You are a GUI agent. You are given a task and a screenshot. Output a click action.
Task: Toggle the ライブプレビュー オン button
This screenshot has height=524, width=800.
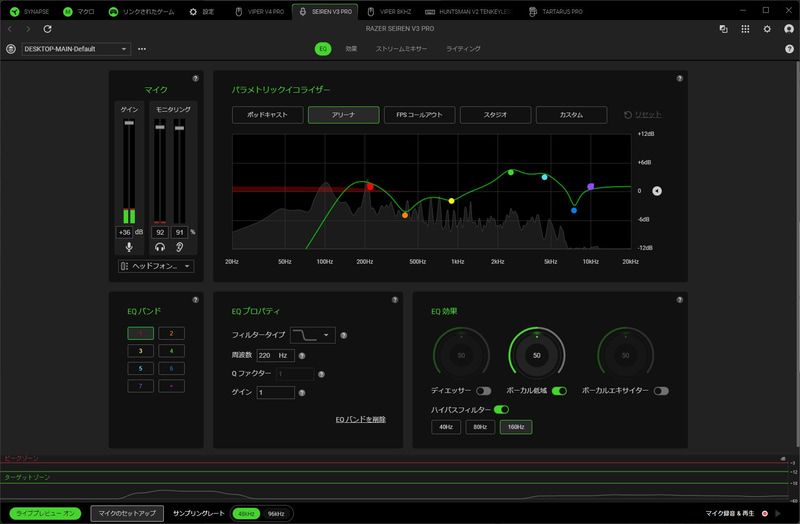pos(45,513)
